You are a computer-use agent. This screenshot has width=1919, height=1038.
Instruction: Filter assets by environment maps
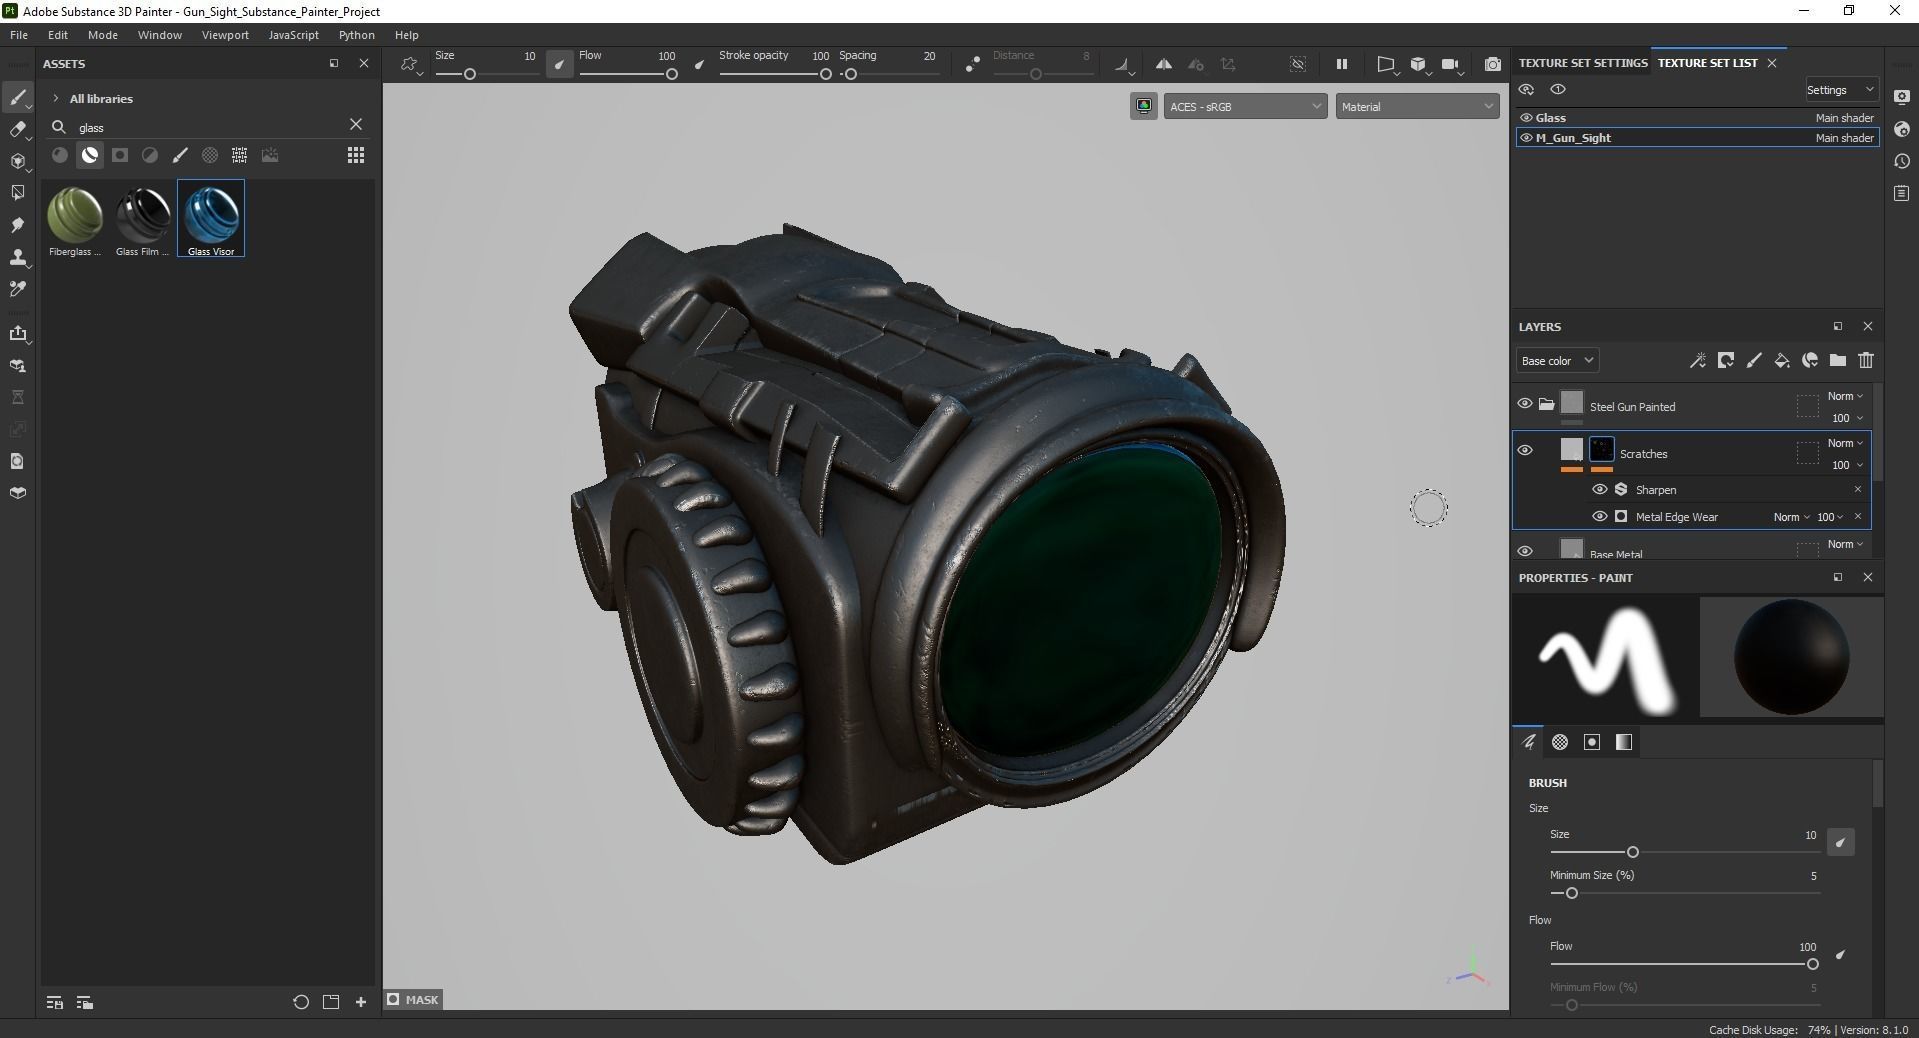[270, 155]
